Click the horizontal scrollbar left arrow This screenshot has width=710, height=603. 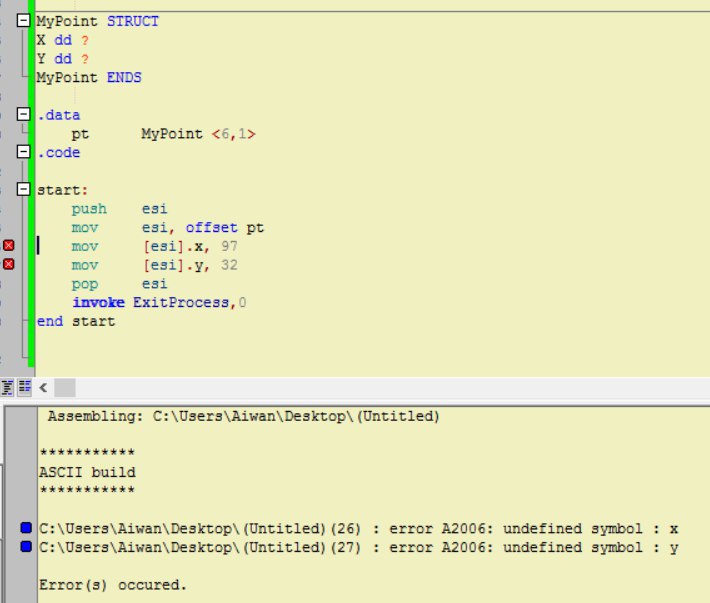pos(43,388)
